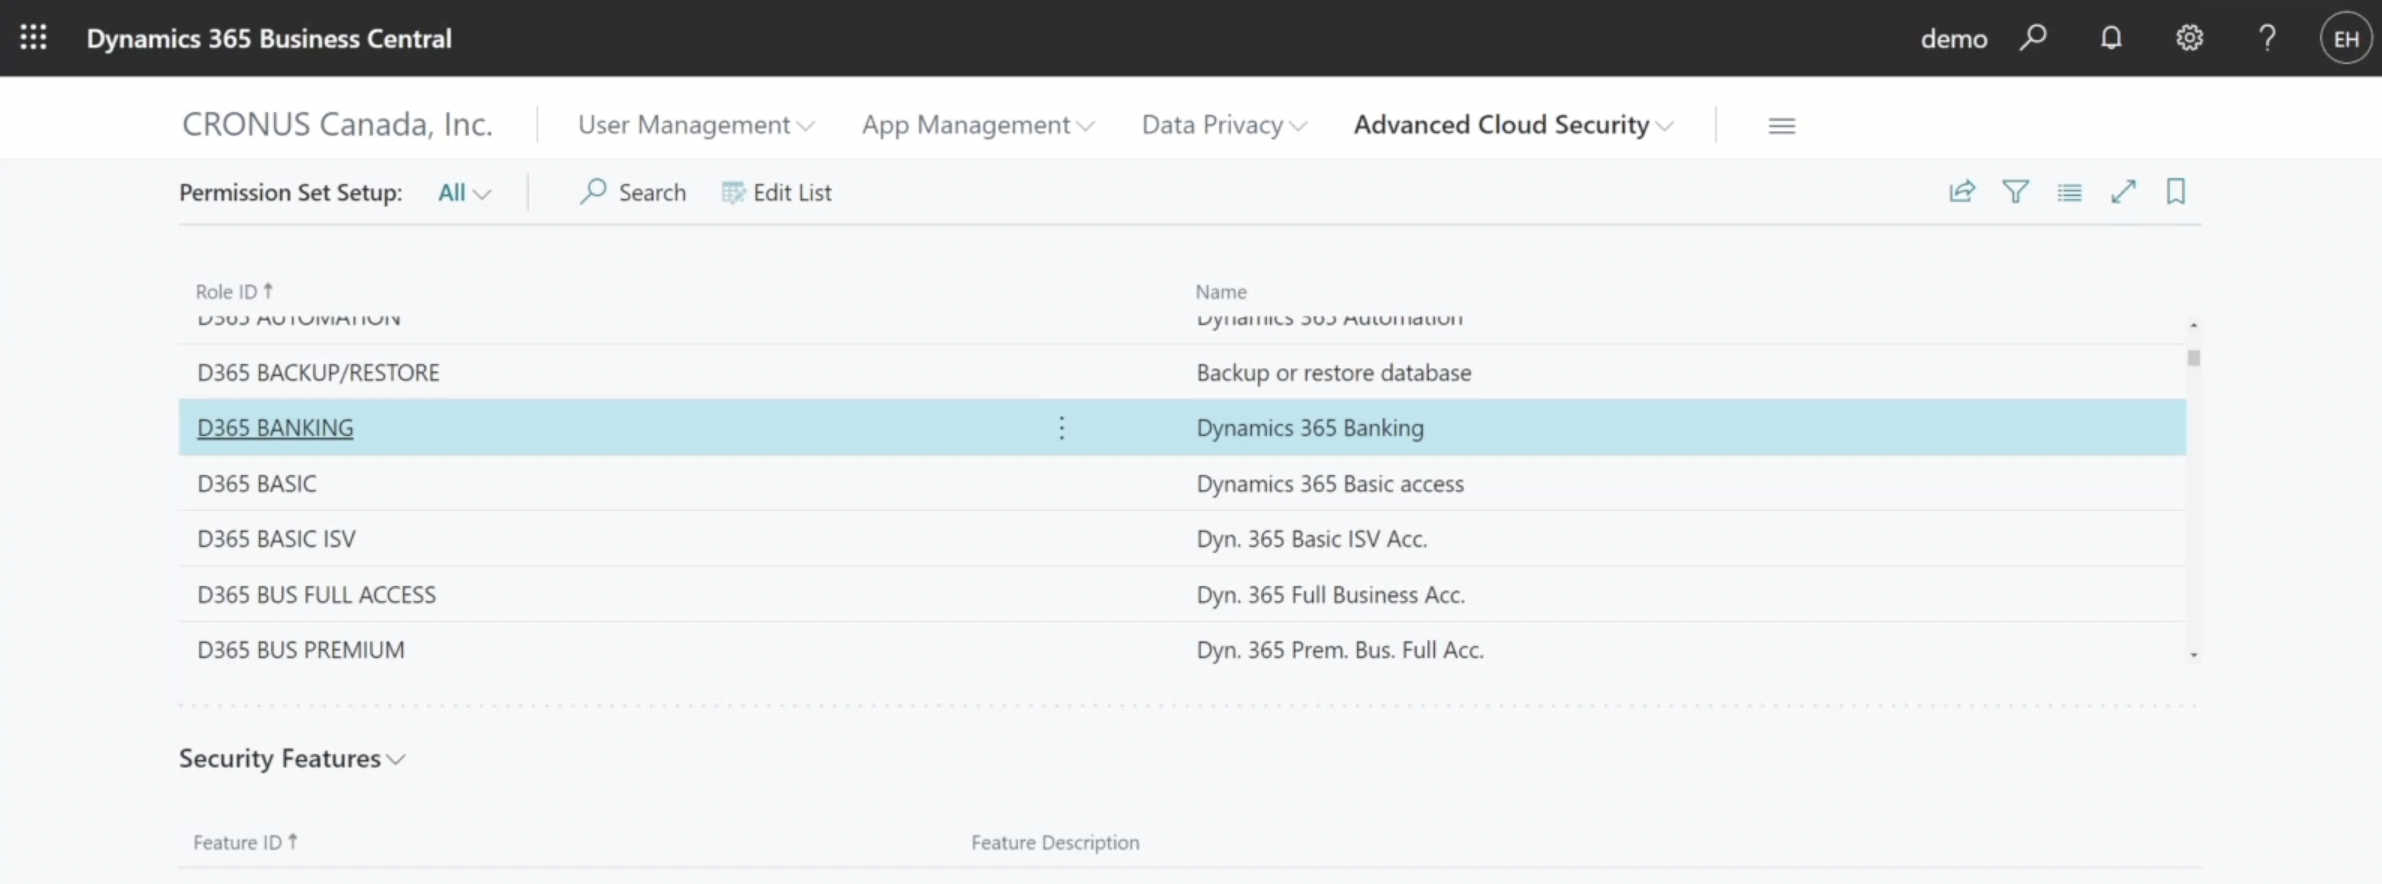
Task: Select the D365 BUS FULL ACCESS row
Action: (1182, 594)
